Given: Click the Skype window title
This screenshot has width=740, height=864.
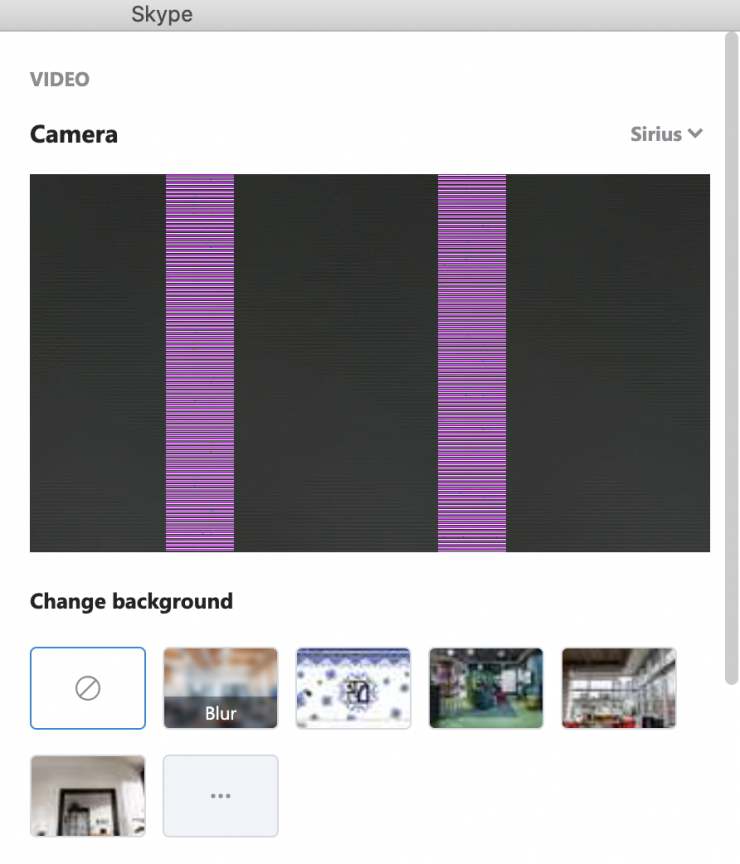Looking at the screenshot, I should [x=162, y=14].
